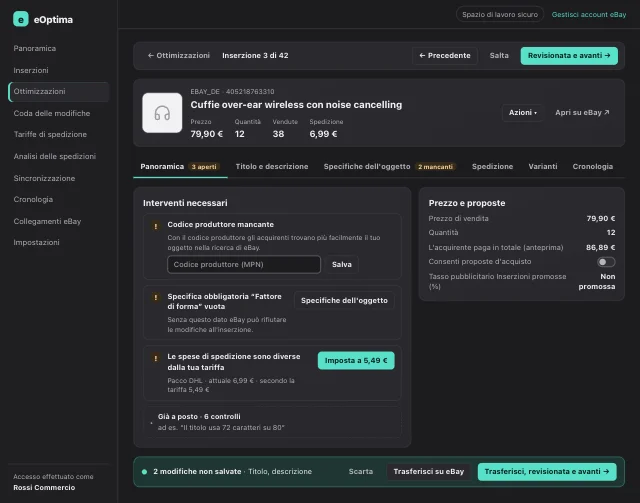Open the headphones product thumbnail
The height and width of the screenshot is (503, 640).
click(162, 113)
